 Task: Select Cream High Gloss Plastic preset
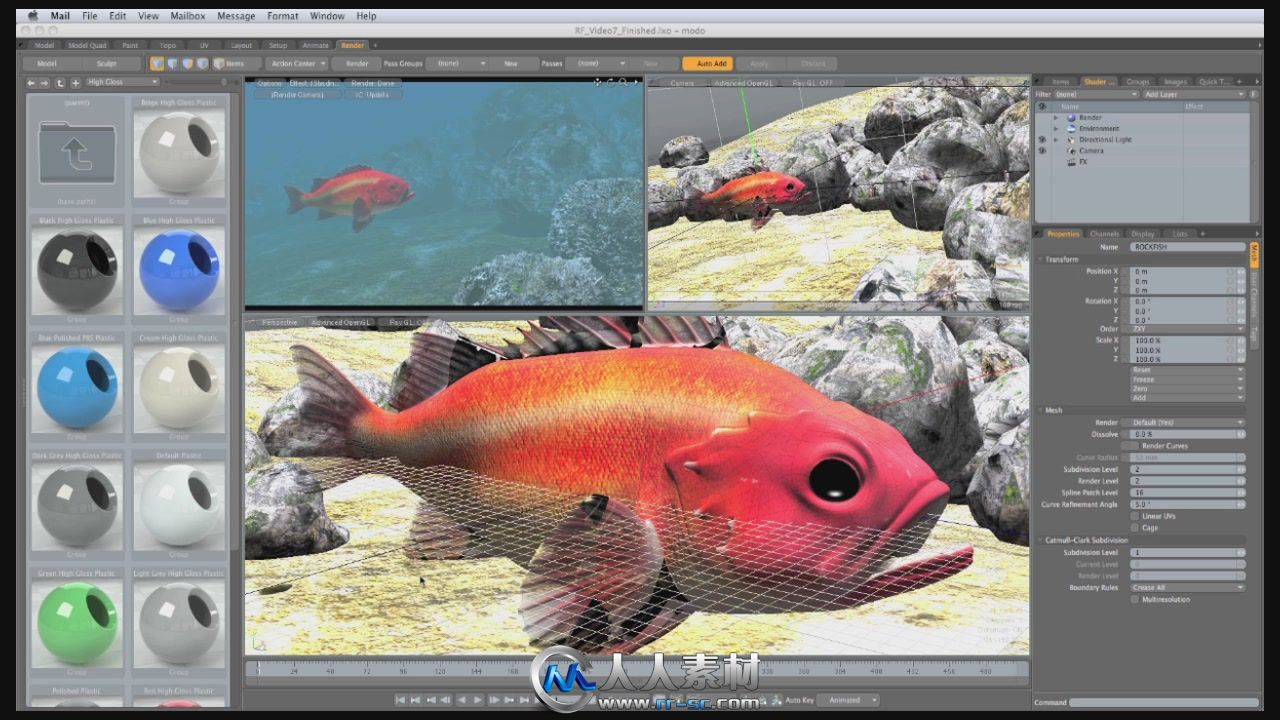pos(178,387)
